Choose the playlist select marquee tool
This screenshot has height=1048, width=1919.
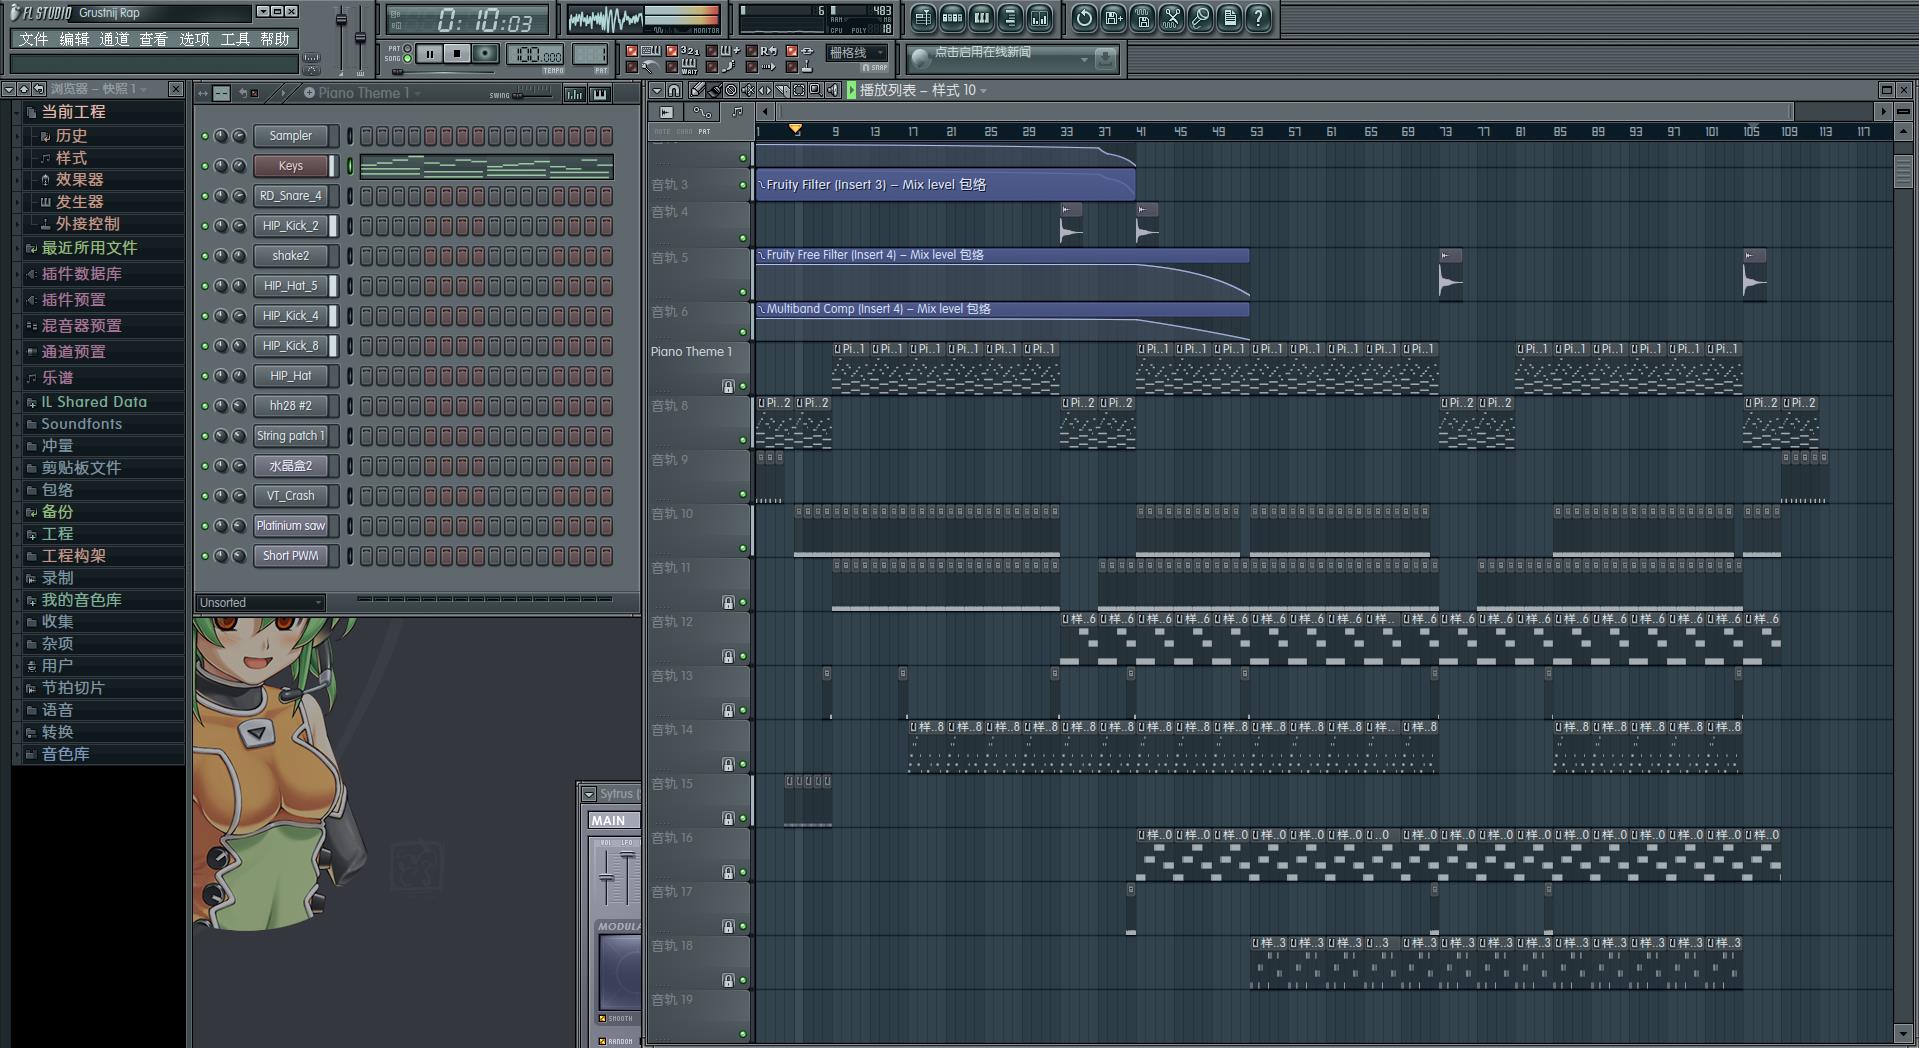pos(799,90)
